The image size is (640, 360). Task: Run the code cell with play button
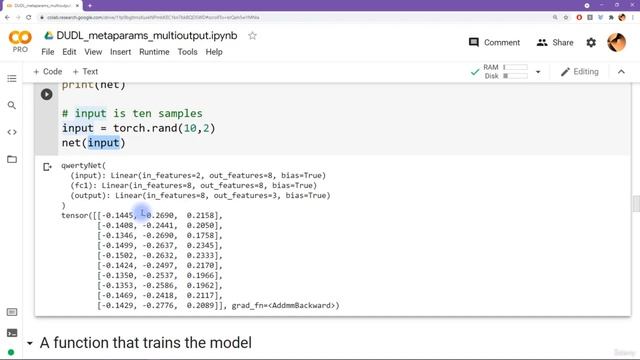coord(47,94)
